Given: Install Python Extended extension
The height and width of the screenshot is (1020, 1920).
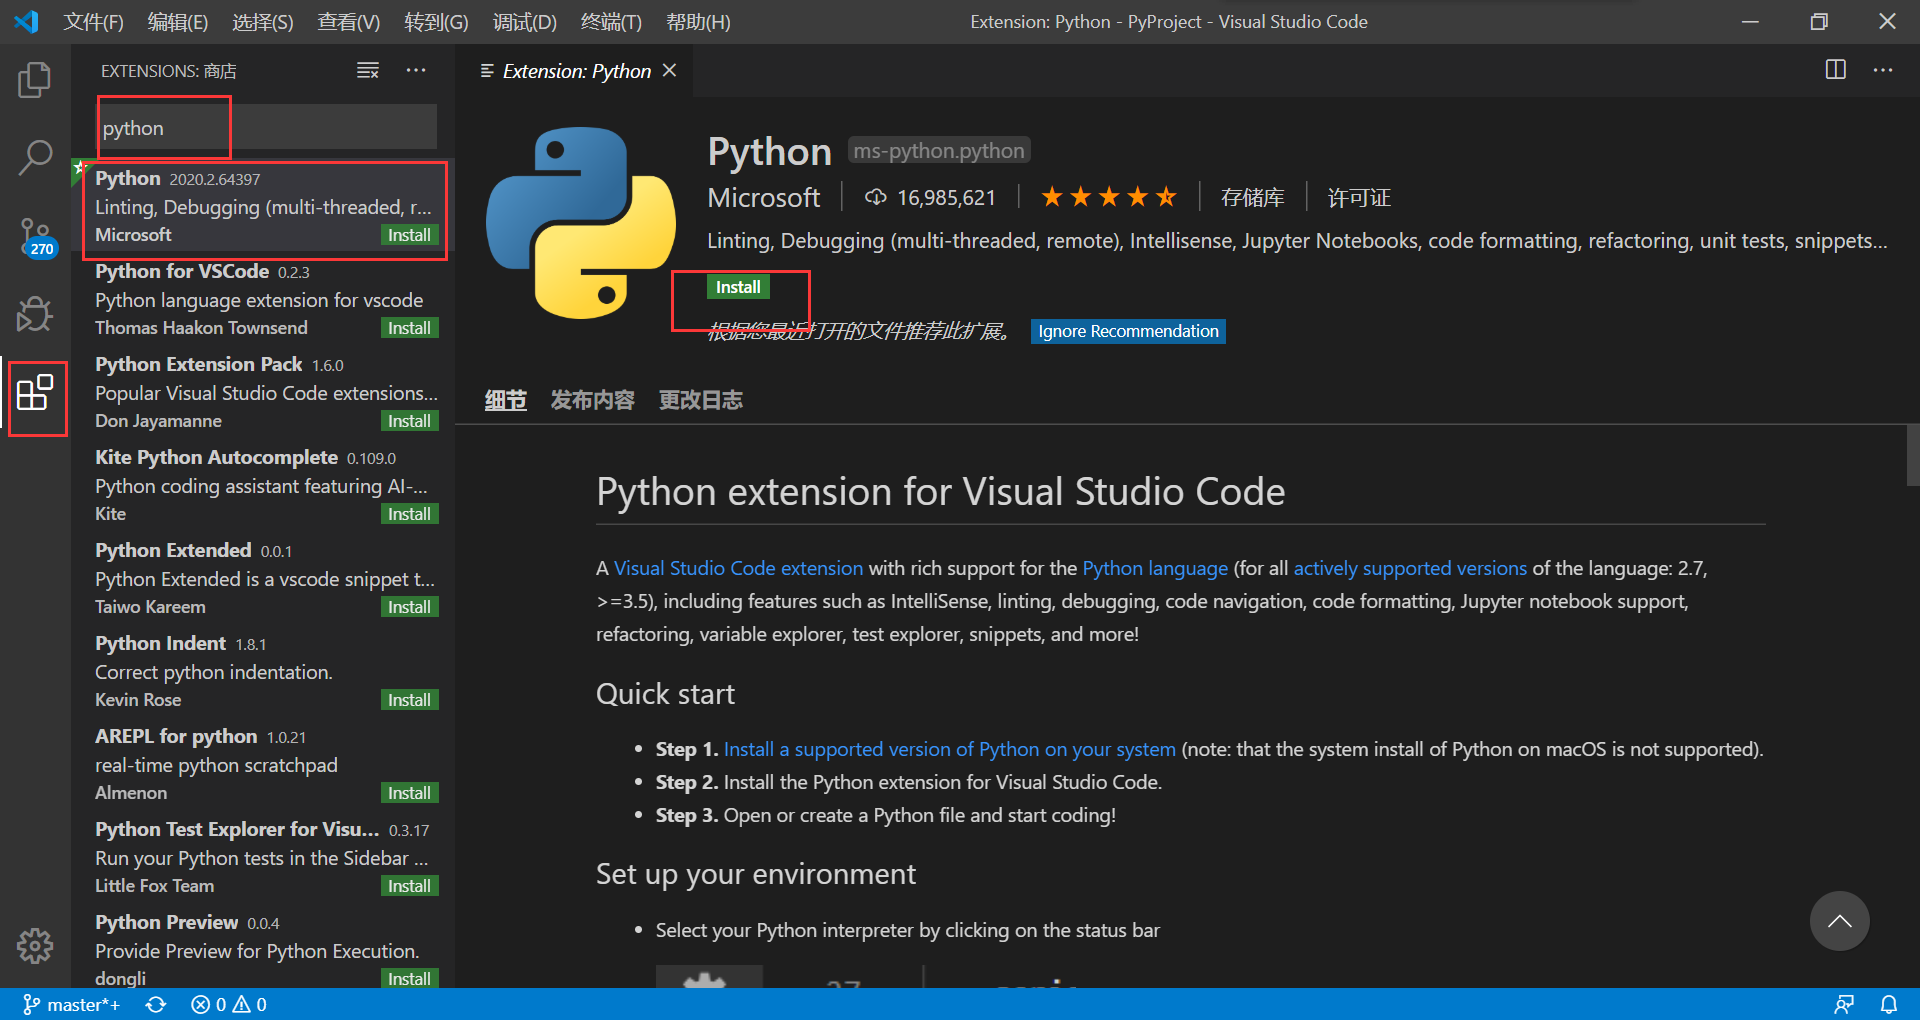Looking at the screenshot, I should coord(409,607).
